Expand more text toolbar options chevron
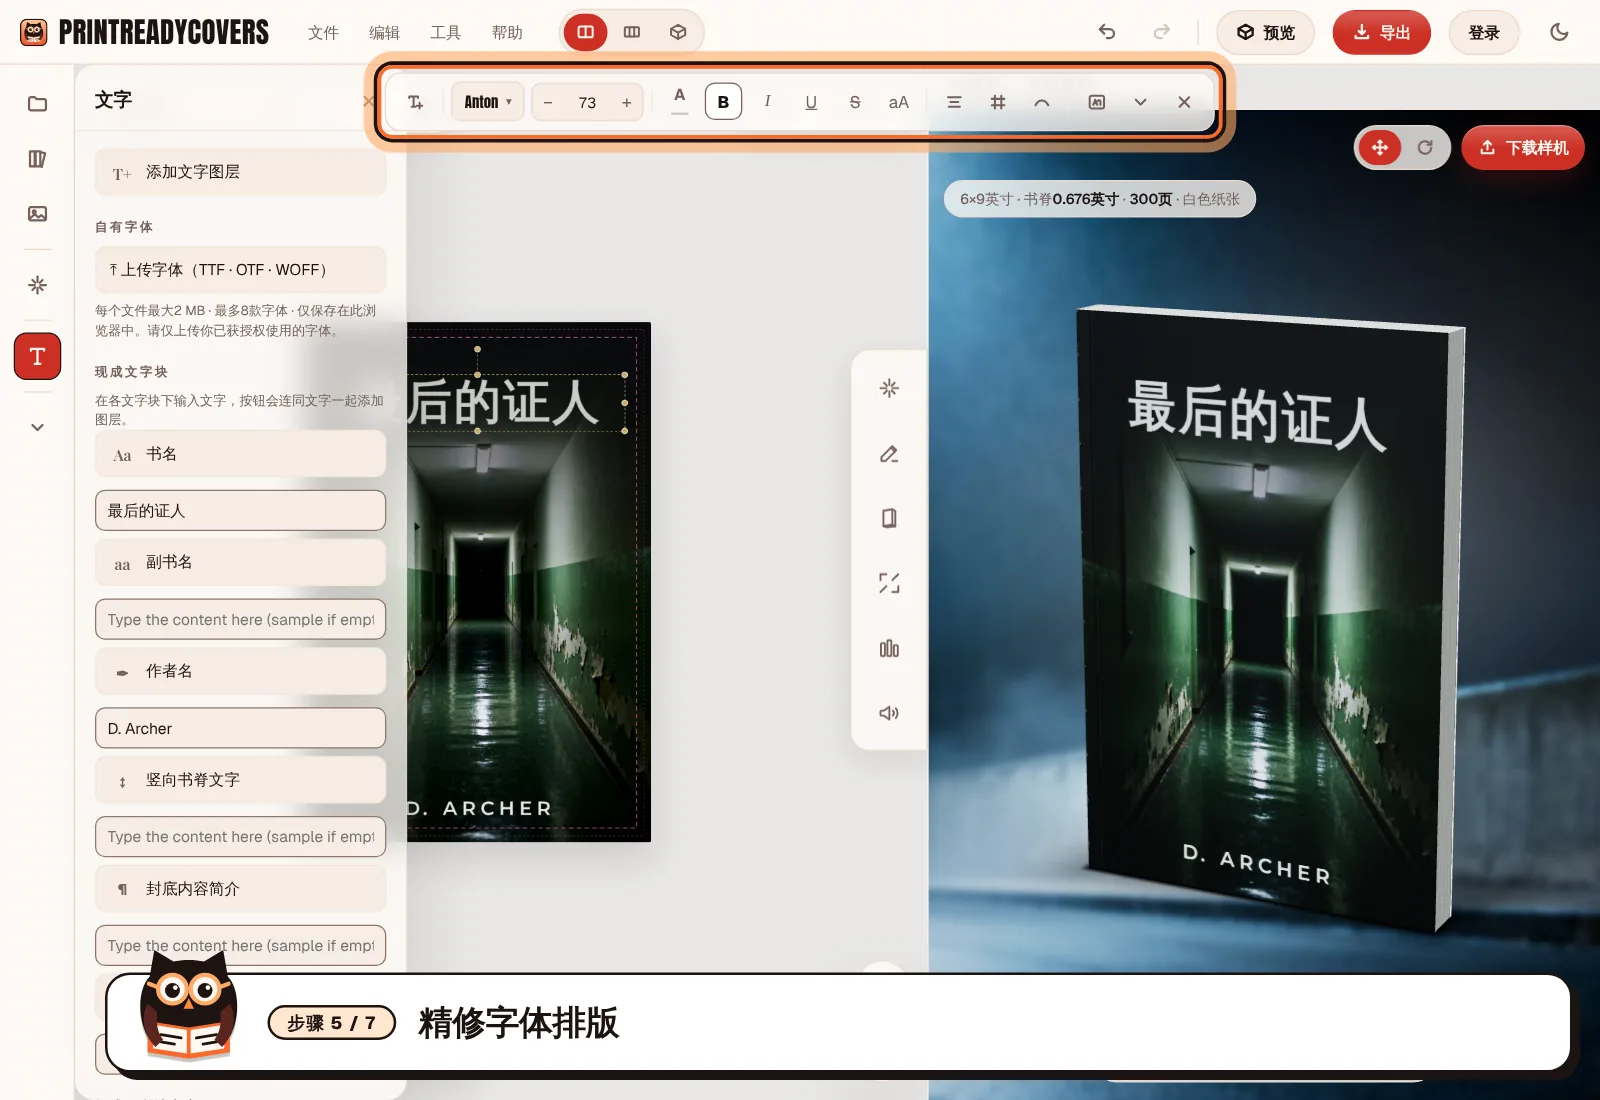This screenshot has width=1600, height=1100. (x=1140, y=102)
